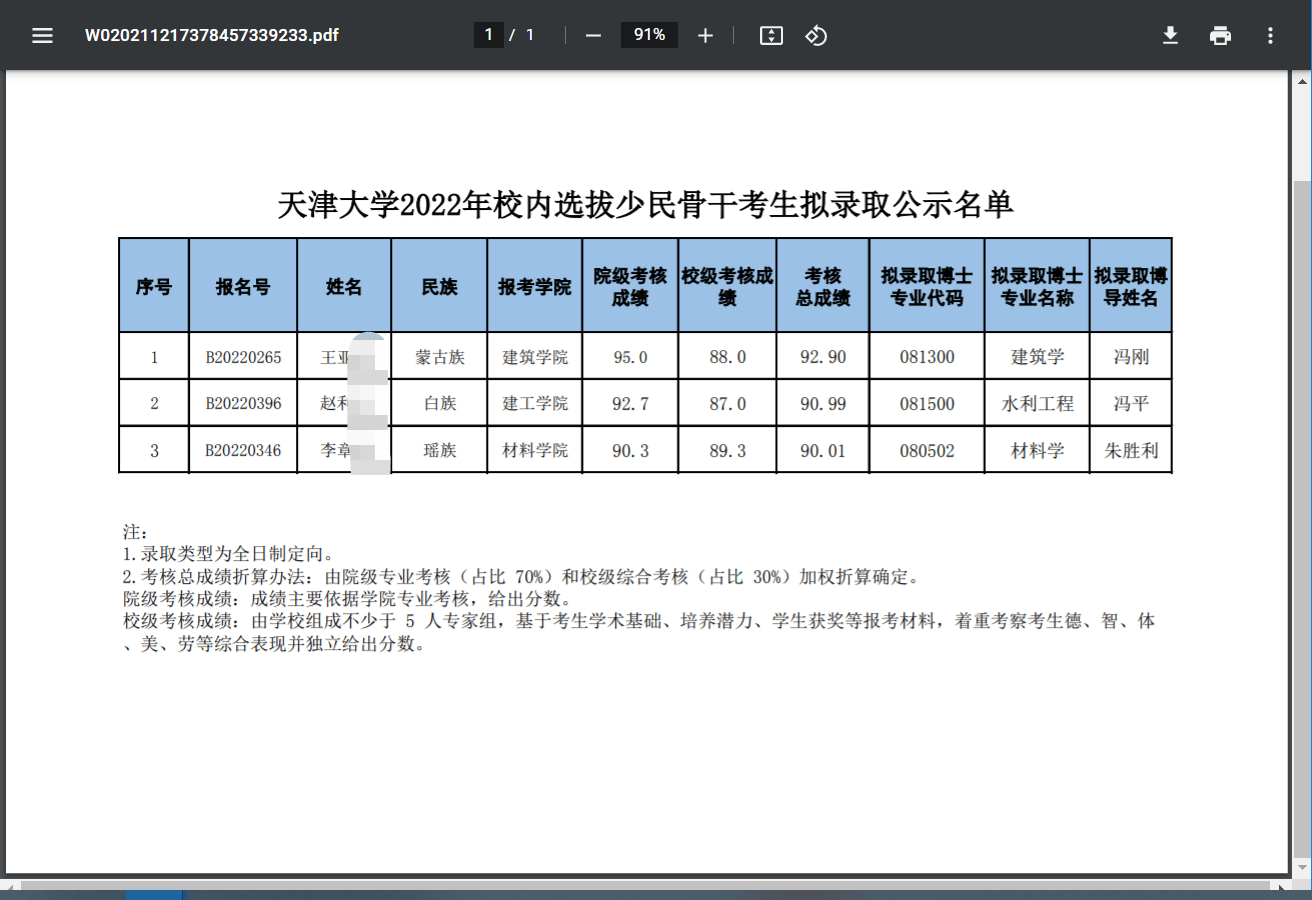The width and height of the screenshot is (1312, 900).
Task: Click the 姓名 column header
Action: pyautogui.click(x=344, y=286)
